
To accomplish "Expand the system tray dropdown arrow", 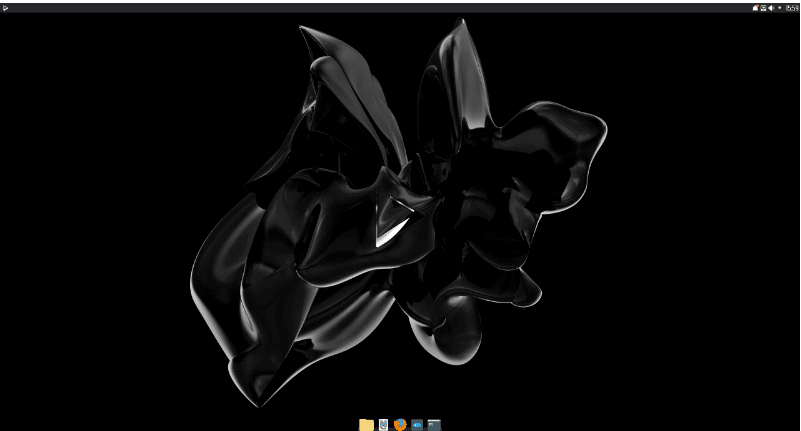I will click(x=780, y=8).
